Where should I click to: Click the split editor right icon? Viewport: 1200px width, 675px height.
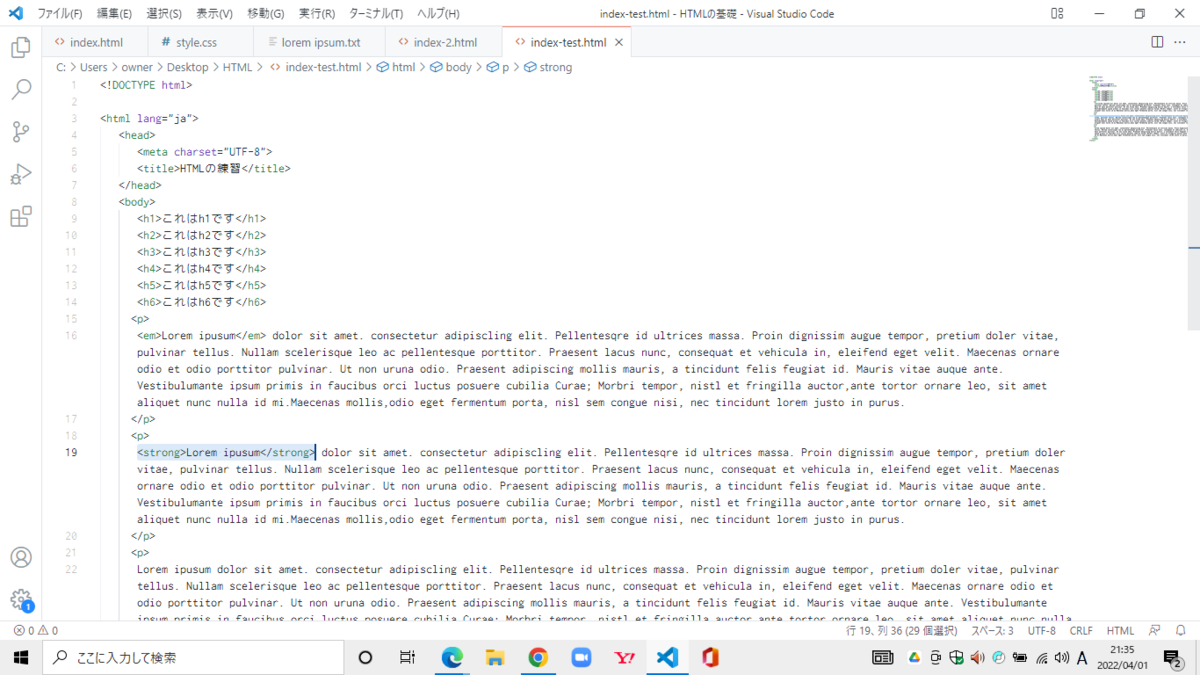click(1157, 42)
